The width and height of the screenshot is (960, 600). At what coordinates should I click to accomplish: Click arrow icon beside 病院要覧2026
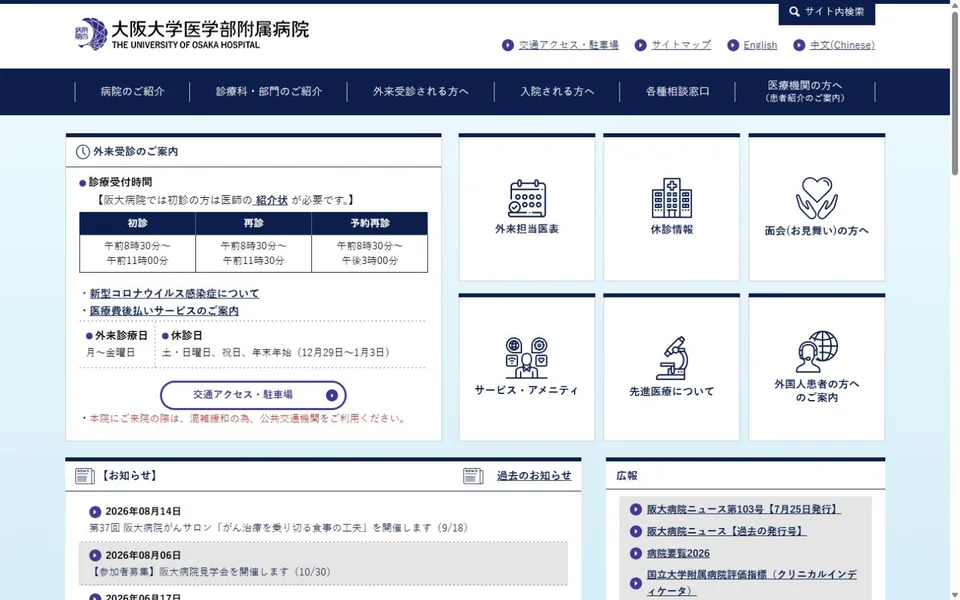636,553
